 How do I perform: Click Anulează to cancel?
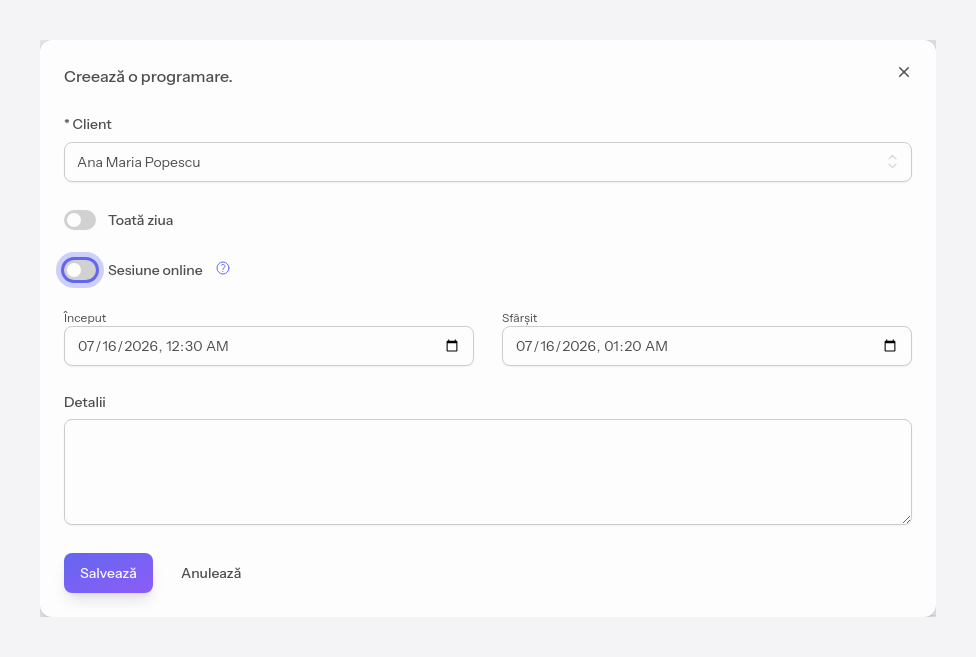[211, 573]
